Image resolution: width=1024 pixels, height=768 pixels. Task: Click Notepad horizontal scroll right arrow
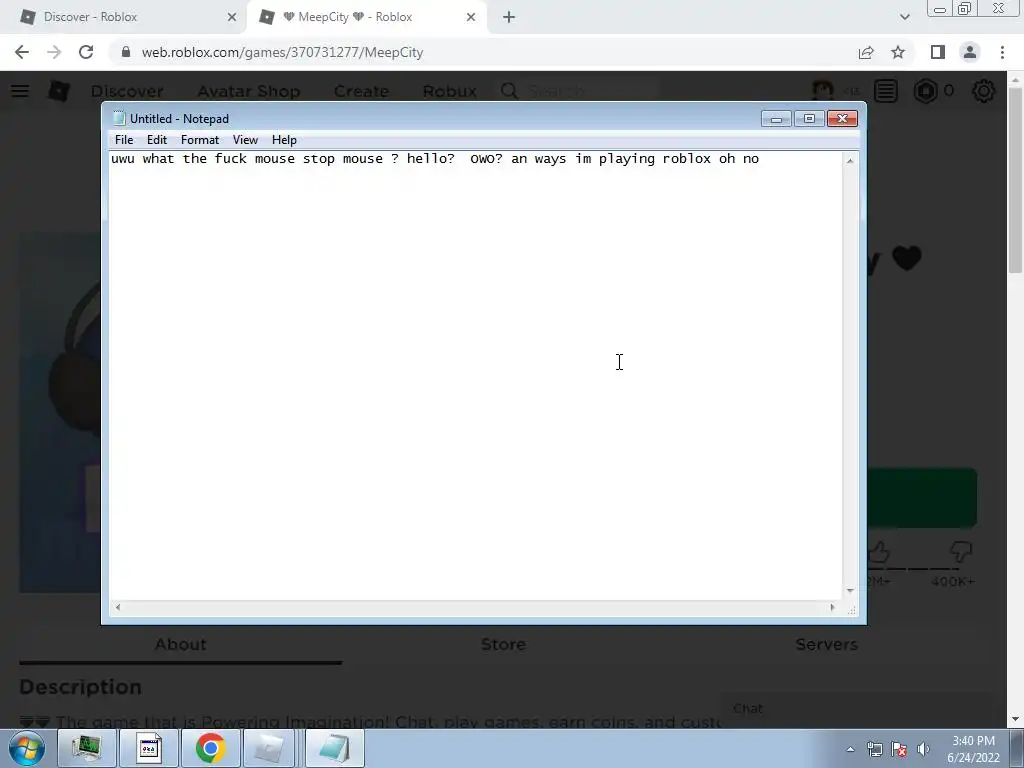832,607
